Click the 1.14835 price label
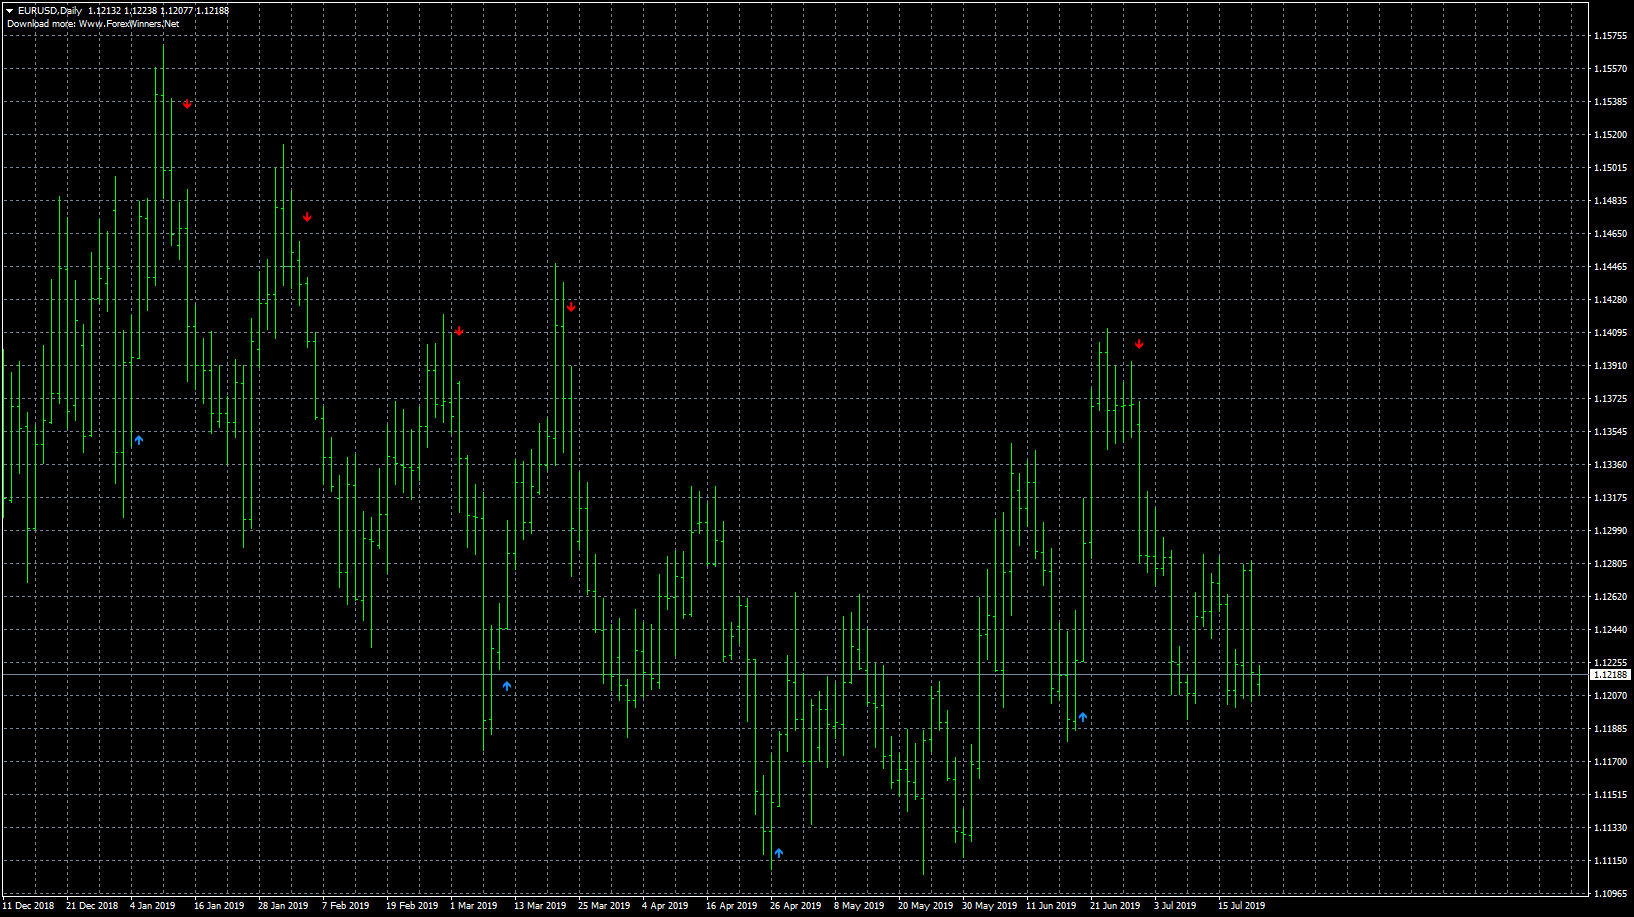The width and height of the screenshot is (1634, 917). pyautogui.click(x=1610, y=201)
